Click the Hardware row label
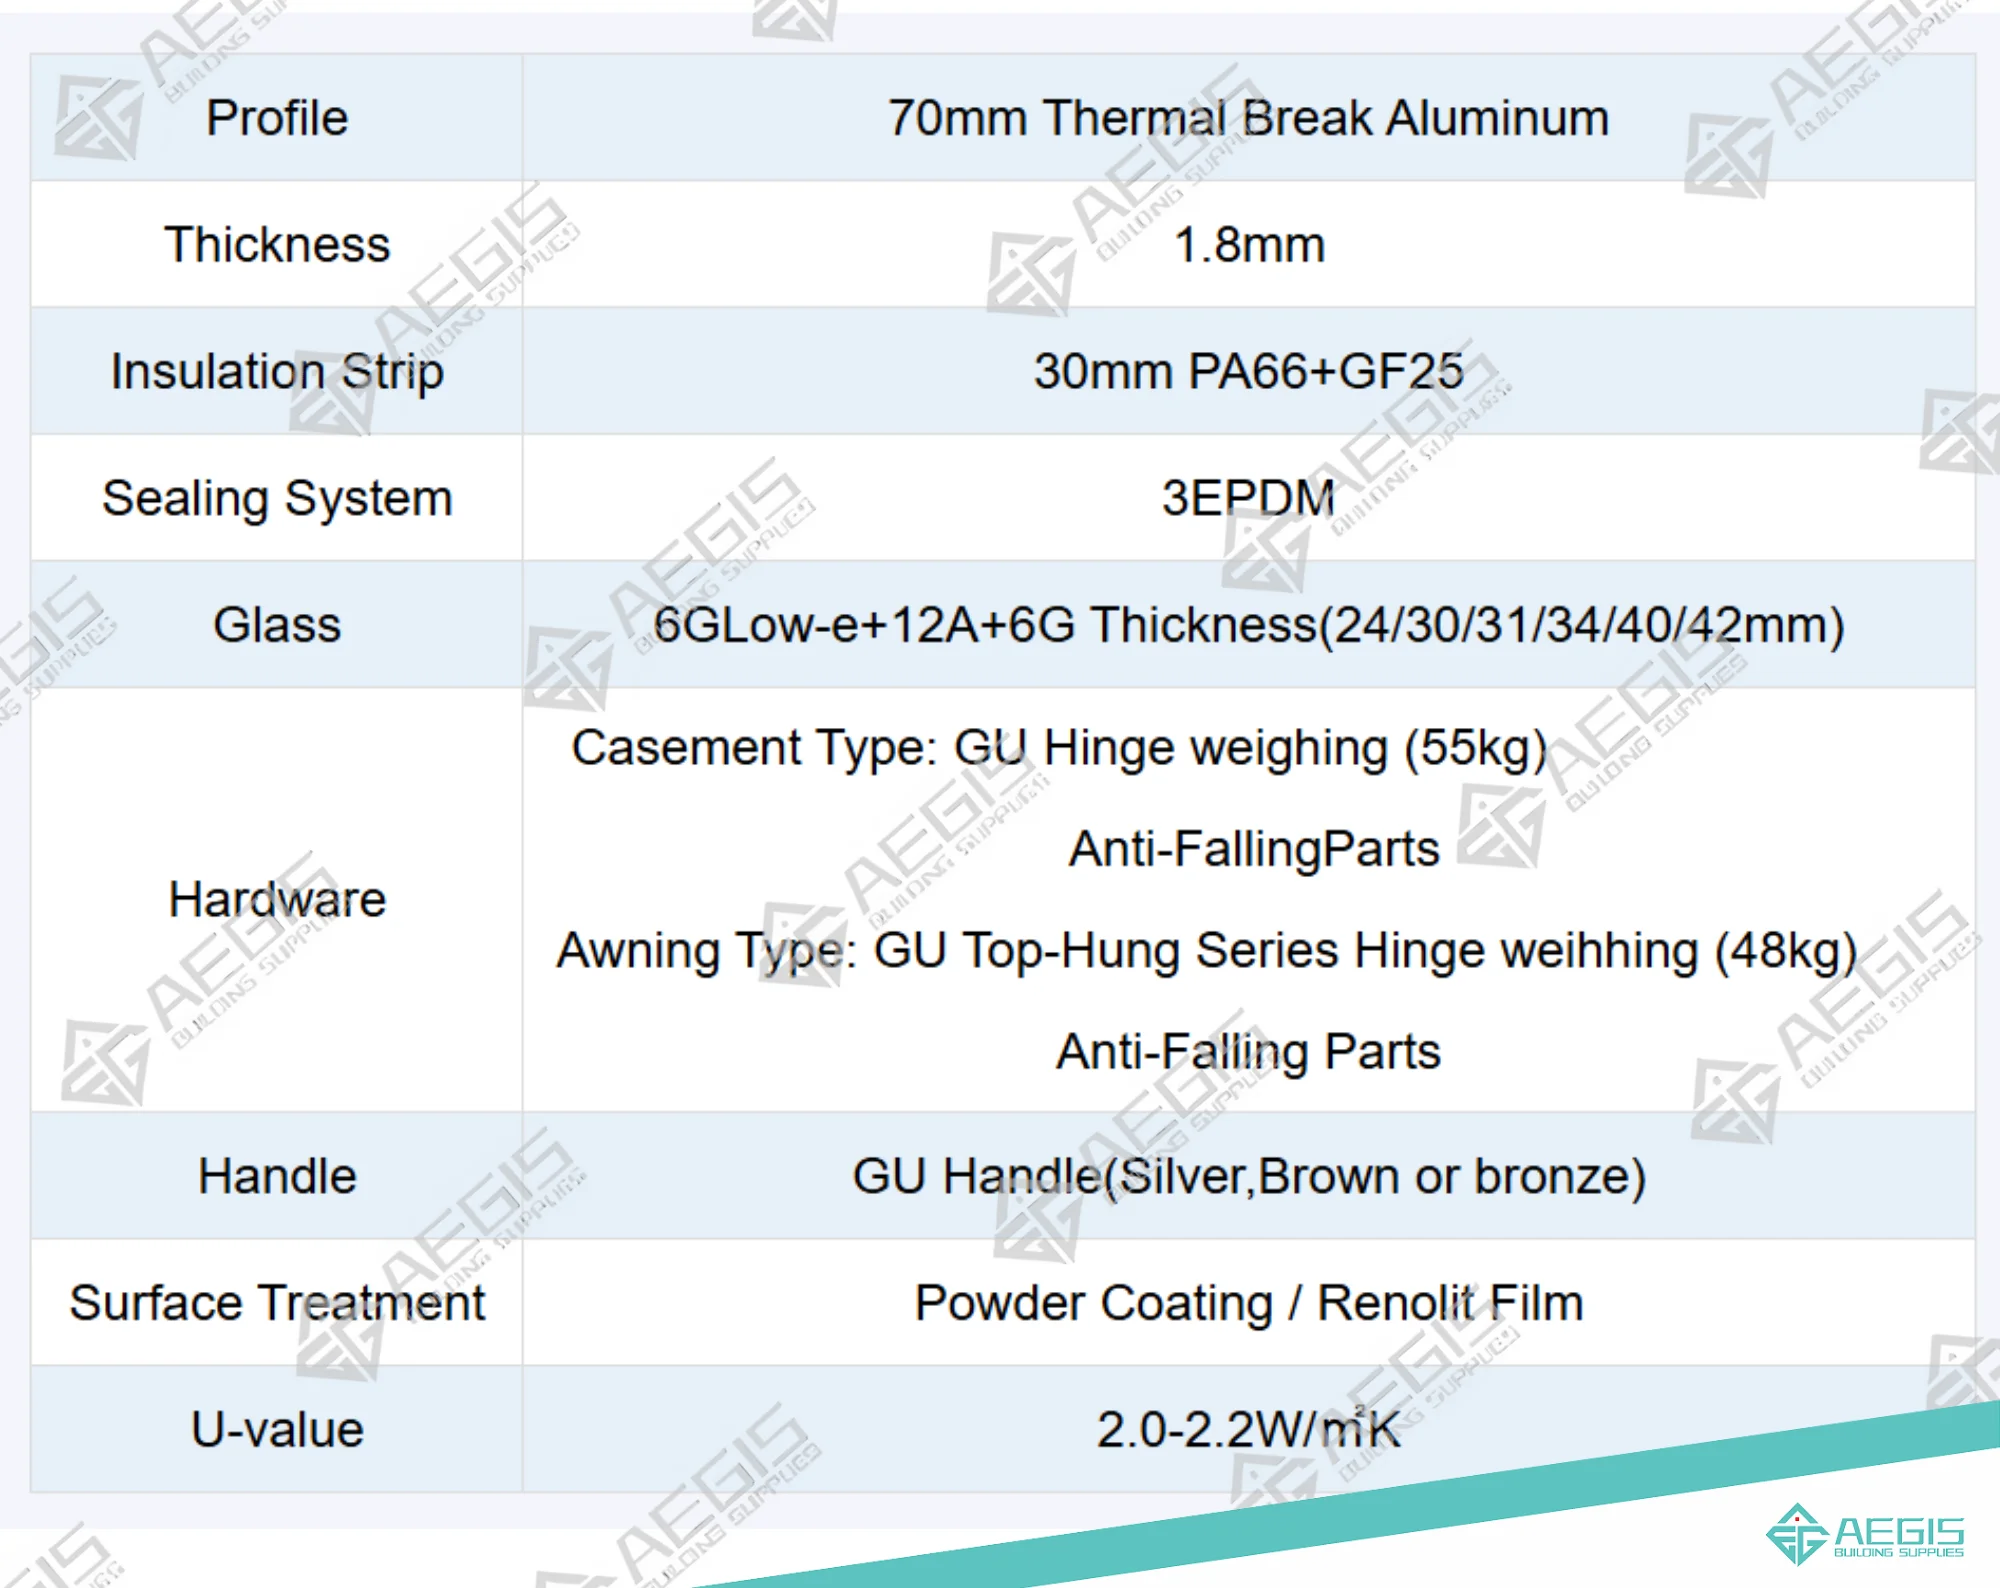Image resolution: width=2000 pixels, height=1588 pixels. point(277,899)
